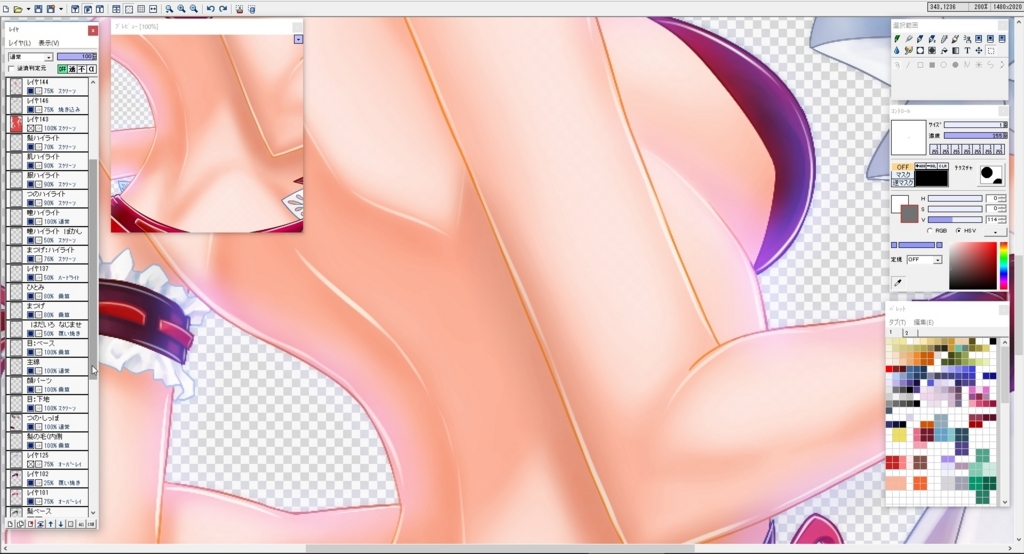The height and width of the screenshot is (554, 1024).
Task: Click the fit-to-width arrows toolbar icon
Action: pyautogui.click(x=153, y=9)
